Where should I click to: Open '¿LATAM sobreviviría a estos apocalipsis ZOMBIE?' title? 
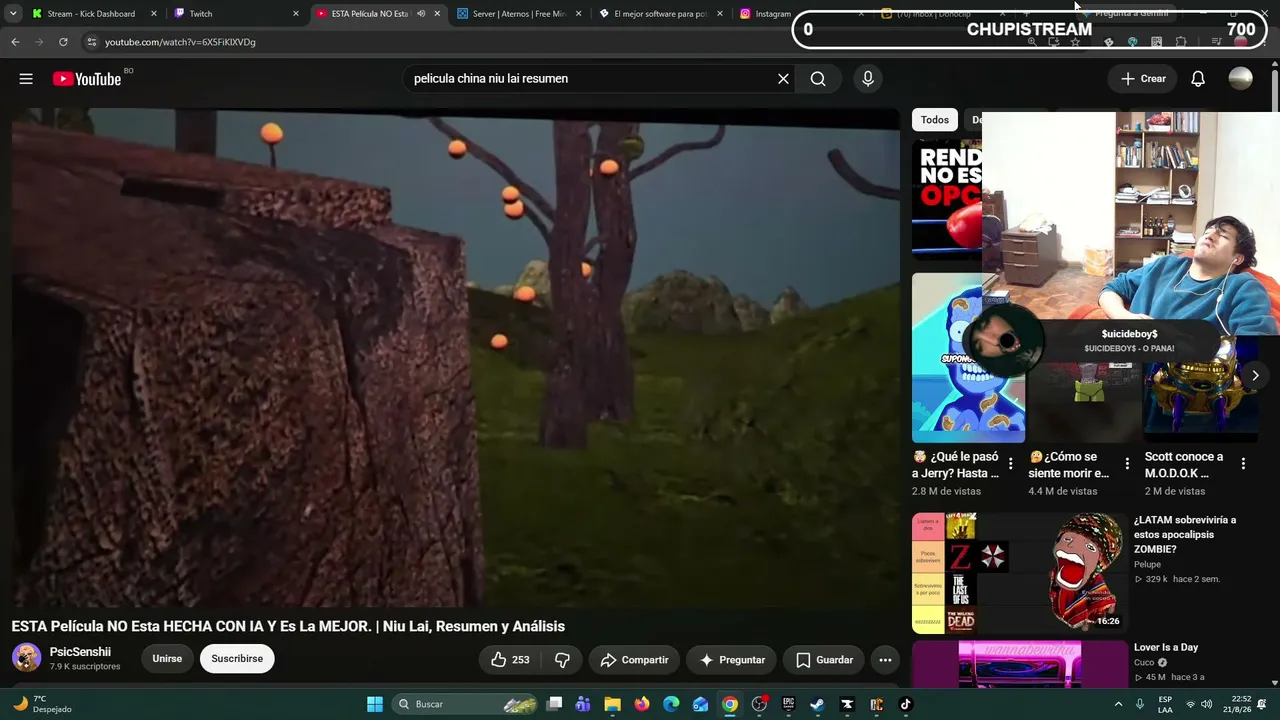(x=1186, y=535)
